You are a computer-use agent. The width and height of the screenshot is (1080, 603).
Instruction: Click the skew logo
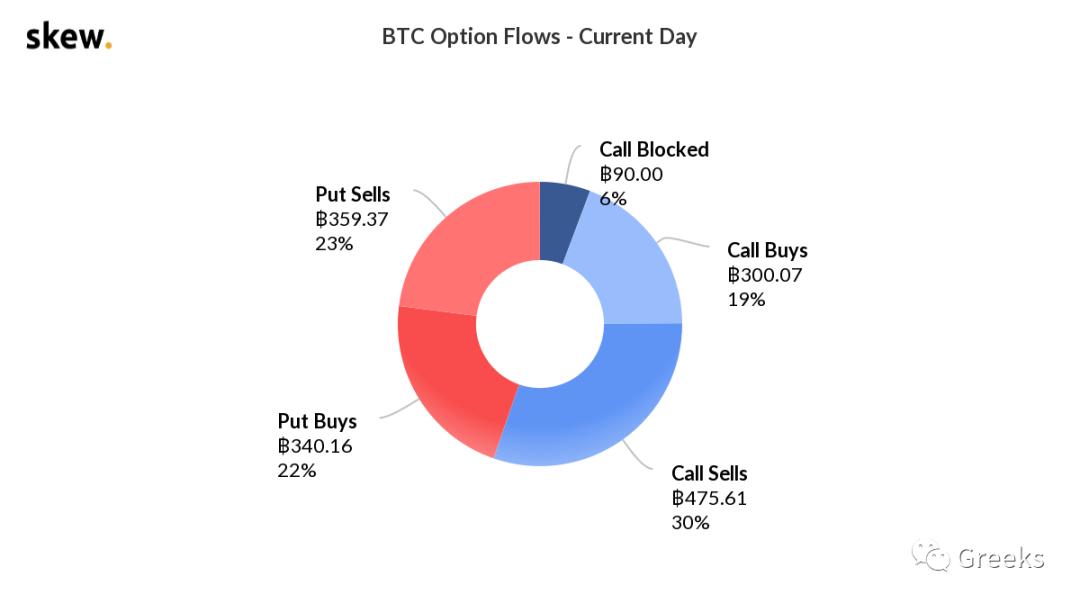68,37
